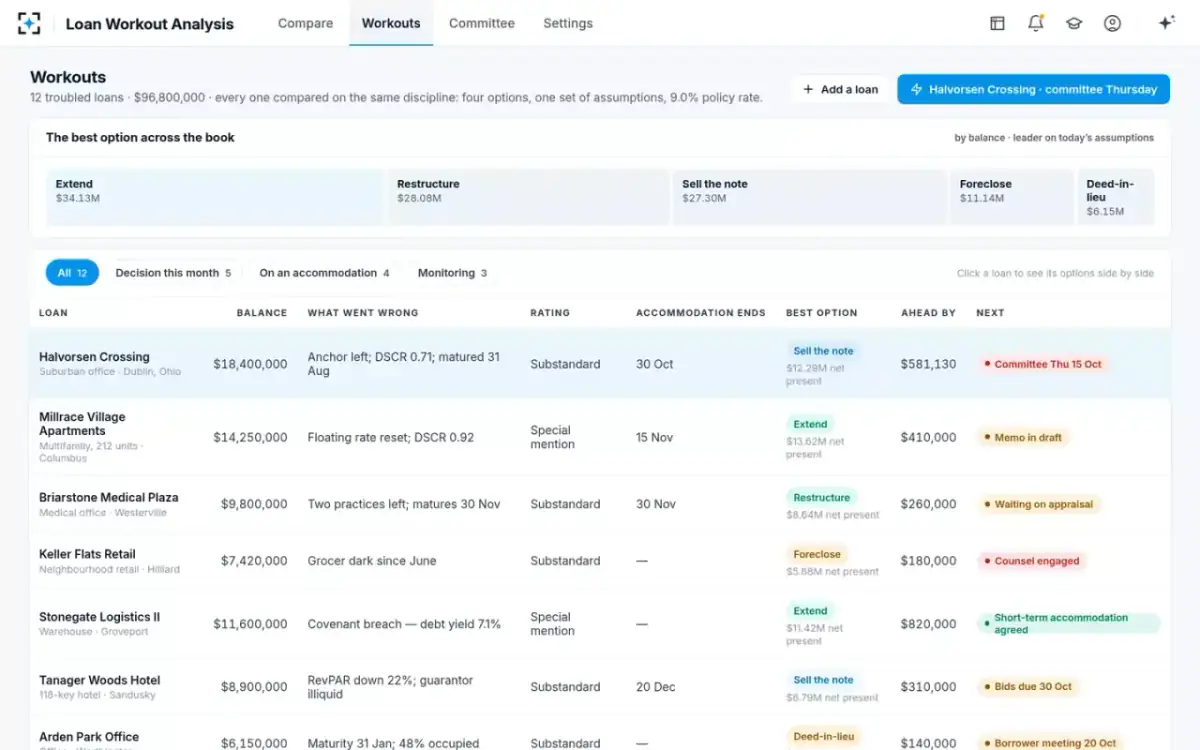Viewport: 1200px width, 750px height.
Task: Open Halvorsen Crossing committee Thursday button
Action: (x=1033, y=89)
